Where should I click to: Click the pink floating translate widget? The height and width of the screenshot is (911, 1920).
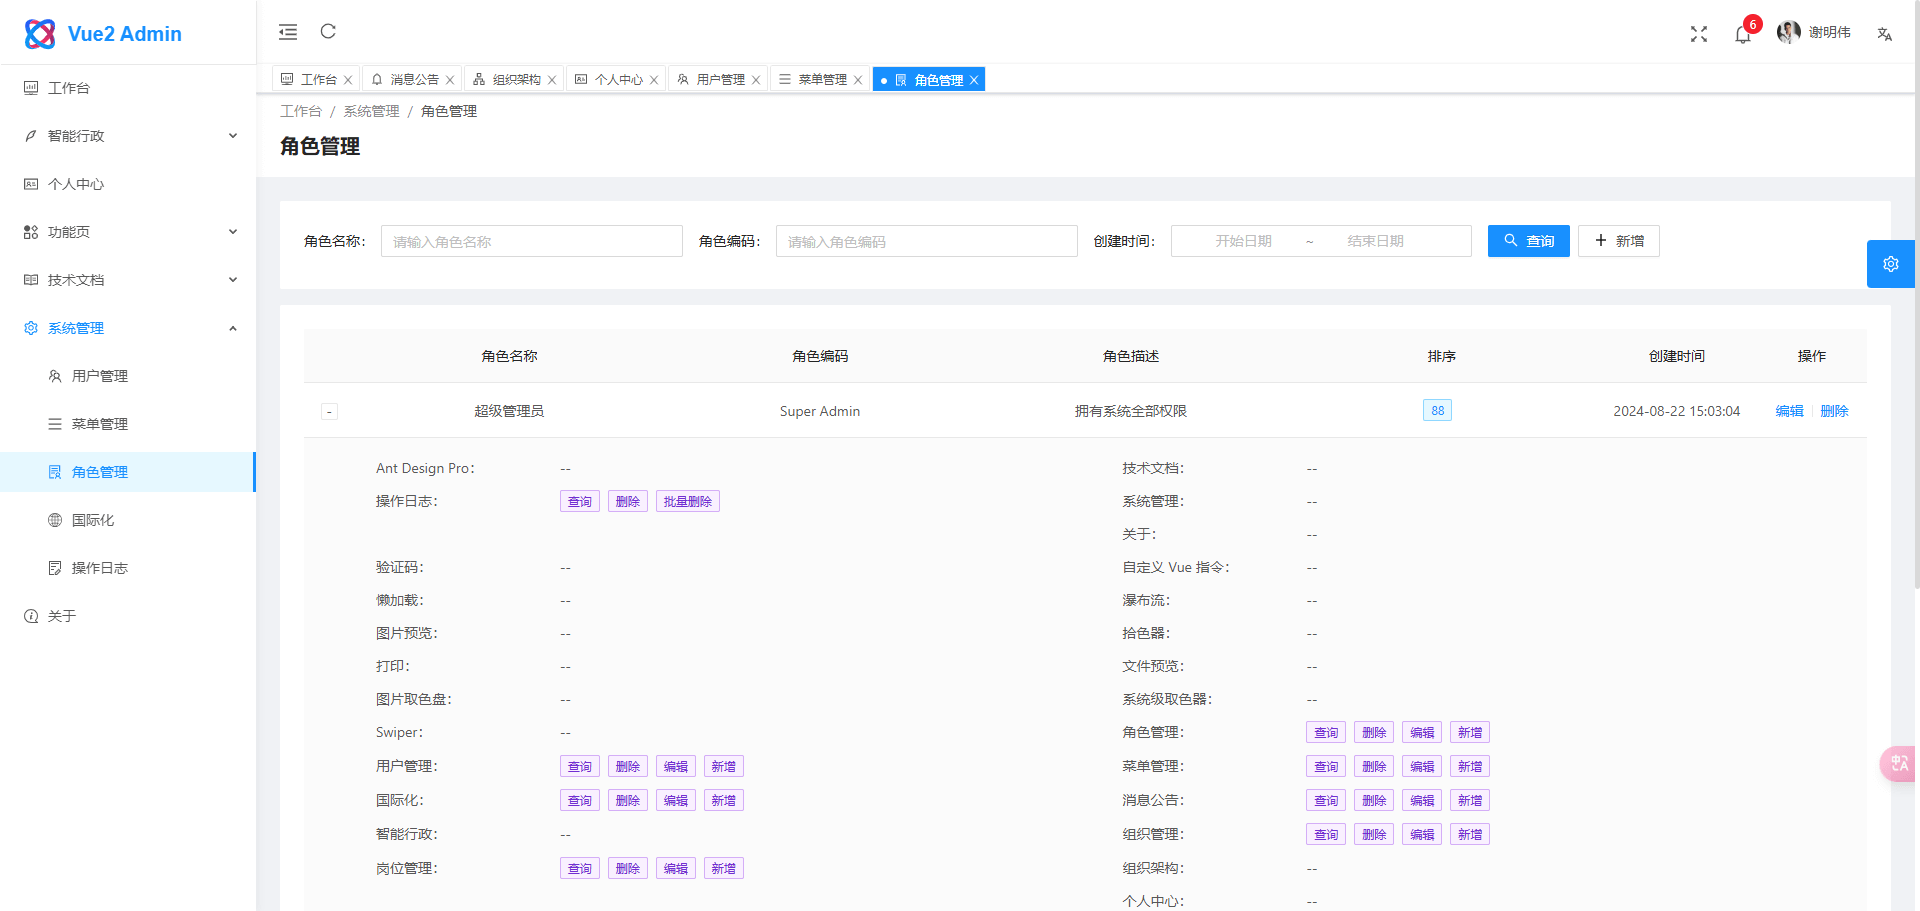[1899, 764]
